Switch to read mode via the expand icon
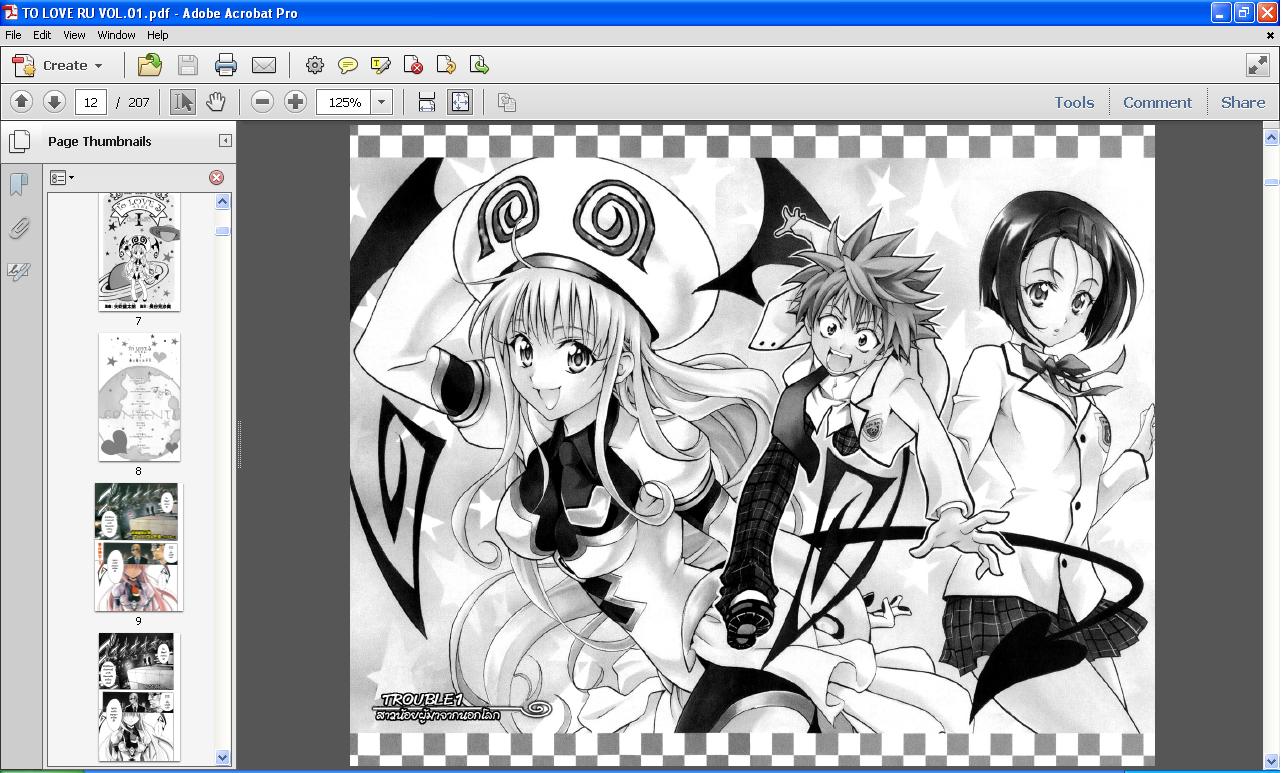Screen dimensions: 1282x773 [1258, 65]
